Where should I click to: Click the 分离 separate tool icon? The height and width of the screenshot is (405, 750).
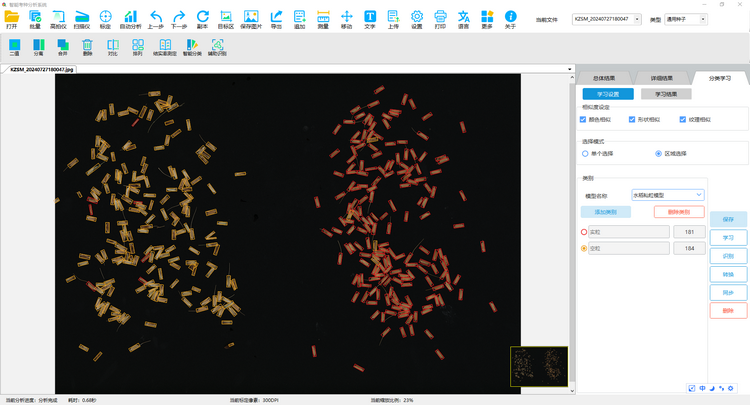[x=38, y=46]
